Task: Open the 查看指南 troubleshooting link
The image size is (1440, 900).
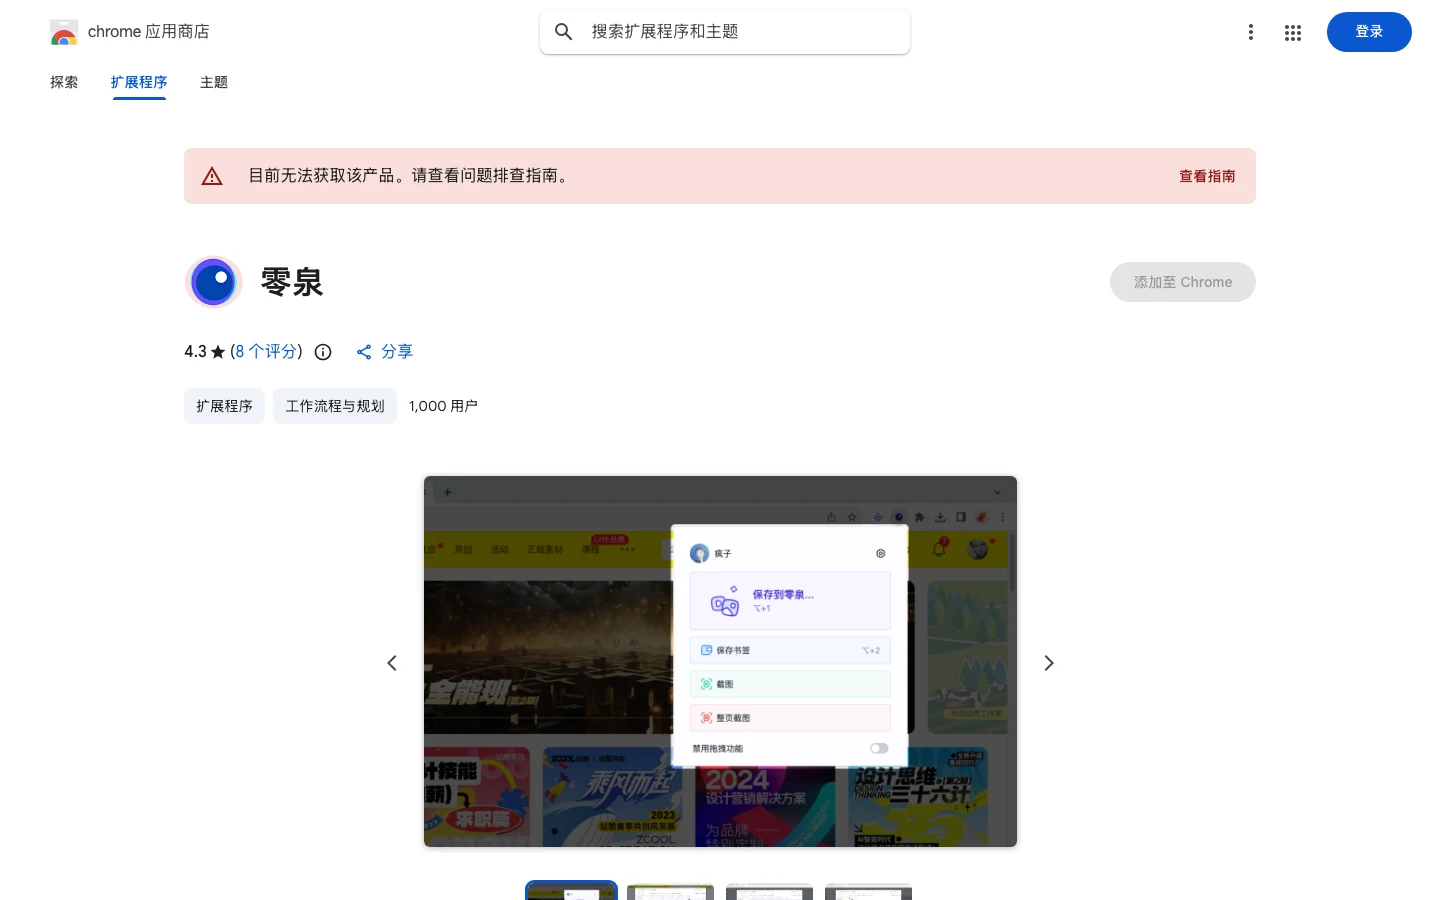Action: 1207,176
